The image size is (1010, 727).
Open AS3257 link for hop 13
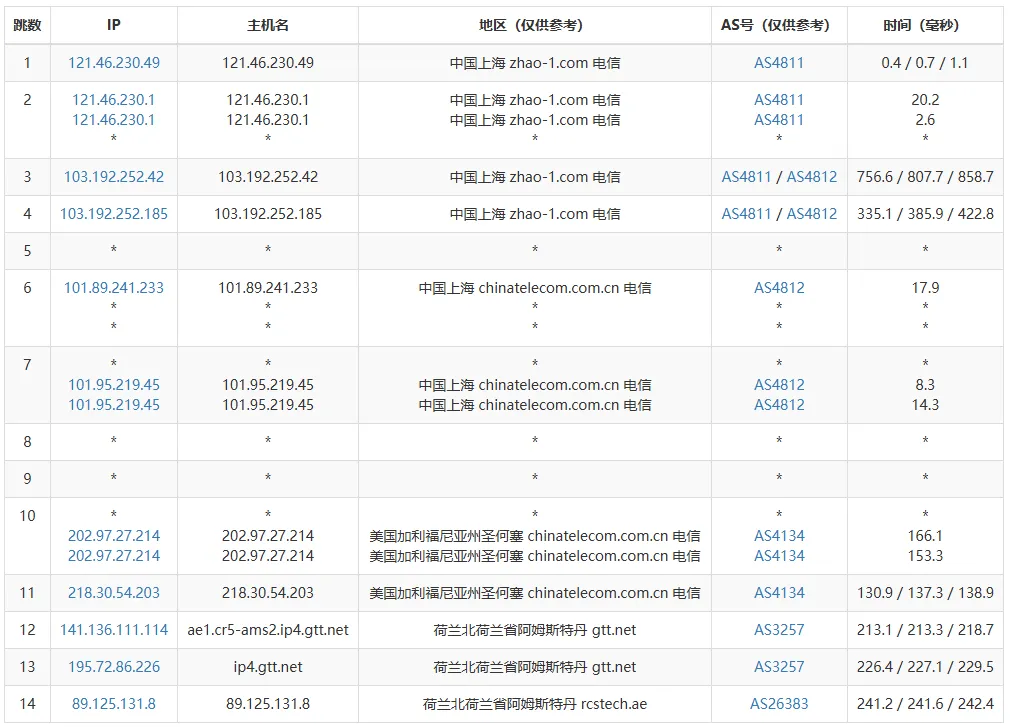click(778, 667)
